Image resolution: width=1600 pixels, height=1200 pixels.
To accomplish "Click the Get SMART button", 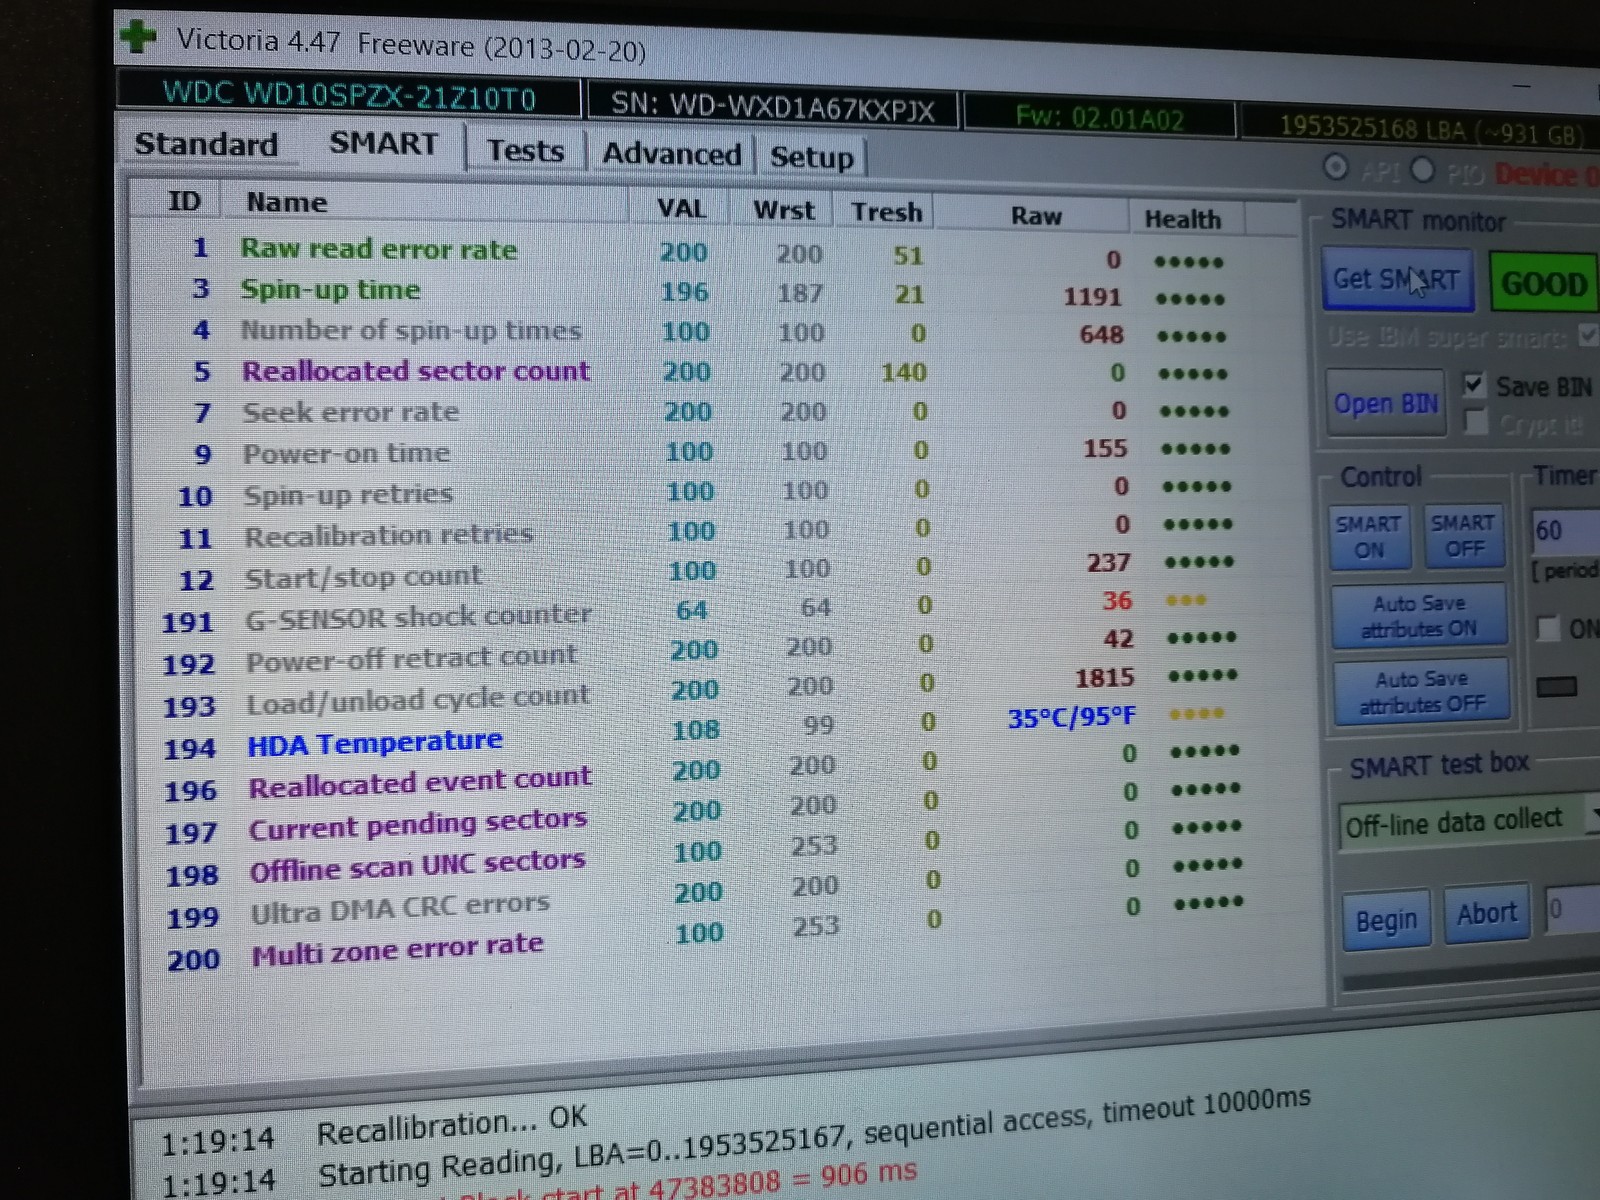I will point(1396,279).
